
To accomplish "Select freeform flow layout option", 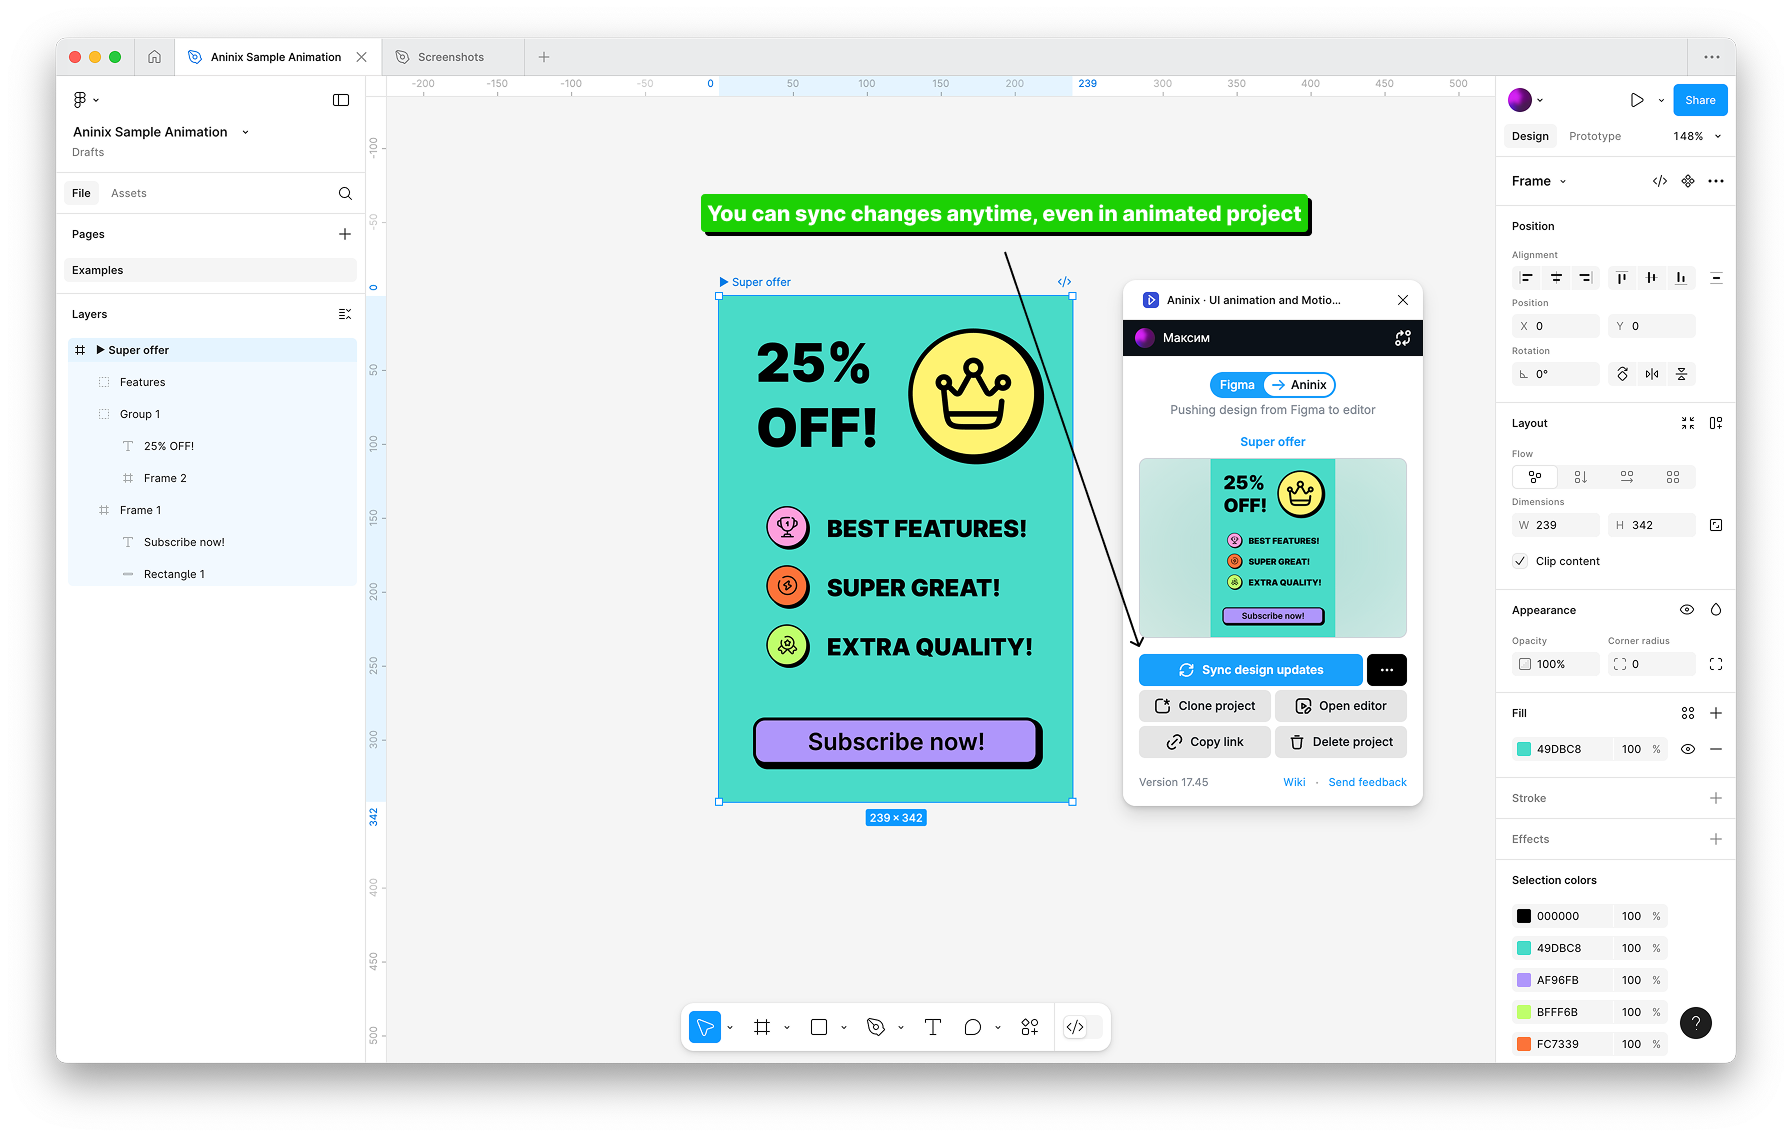I will point(1535,477).
